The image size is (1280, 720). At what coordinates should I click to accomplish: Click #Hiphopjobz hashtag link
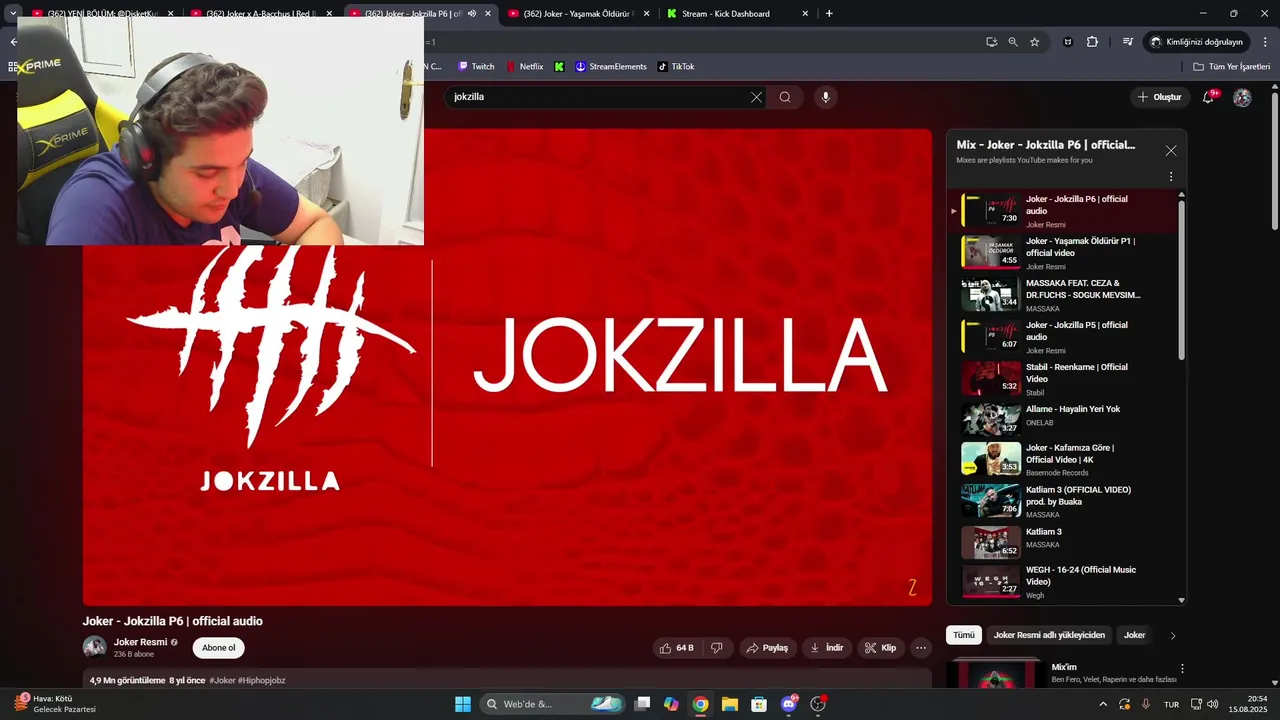click(261, 680)
